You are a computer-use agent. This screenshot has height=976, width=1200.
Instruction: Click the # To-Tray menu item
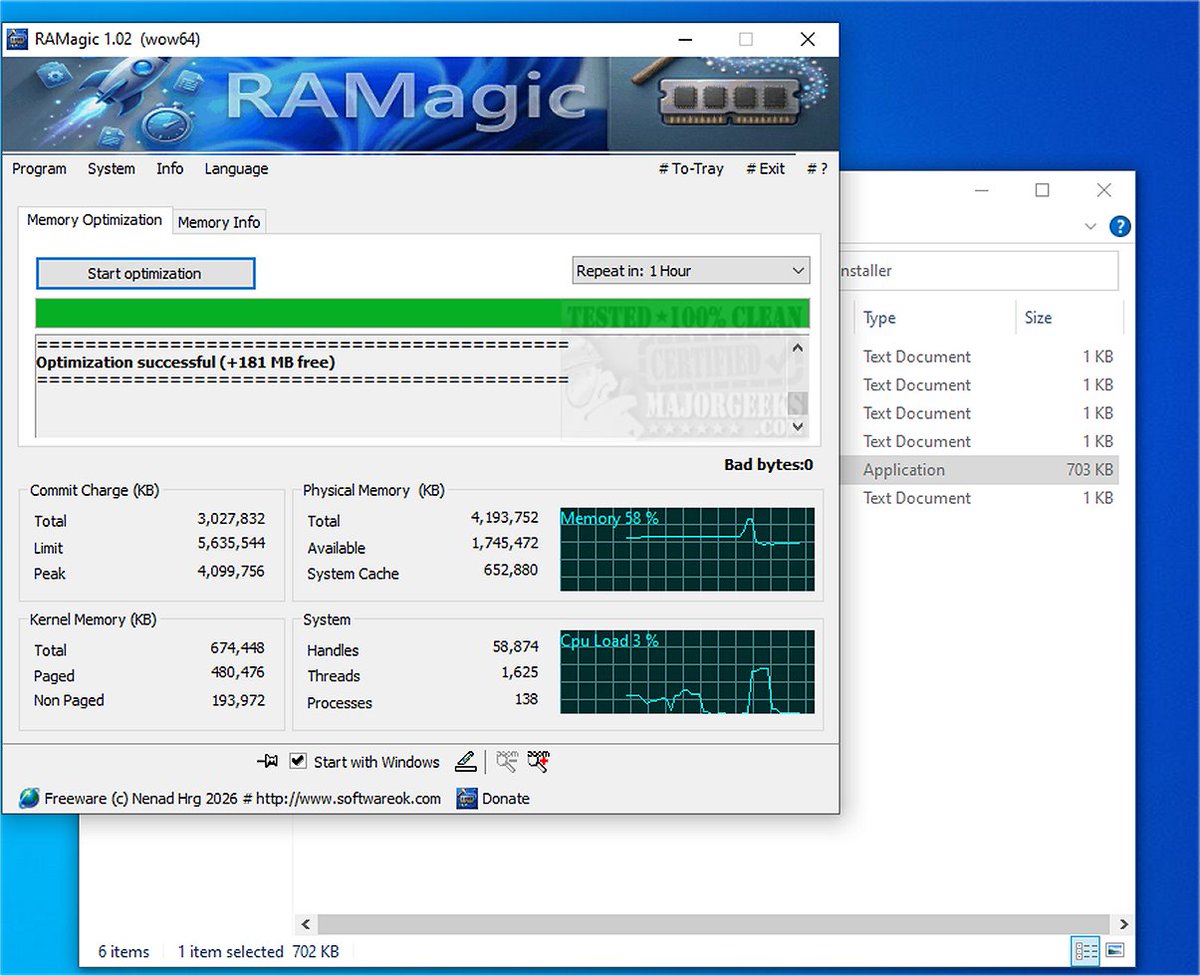tap(691, 169)
